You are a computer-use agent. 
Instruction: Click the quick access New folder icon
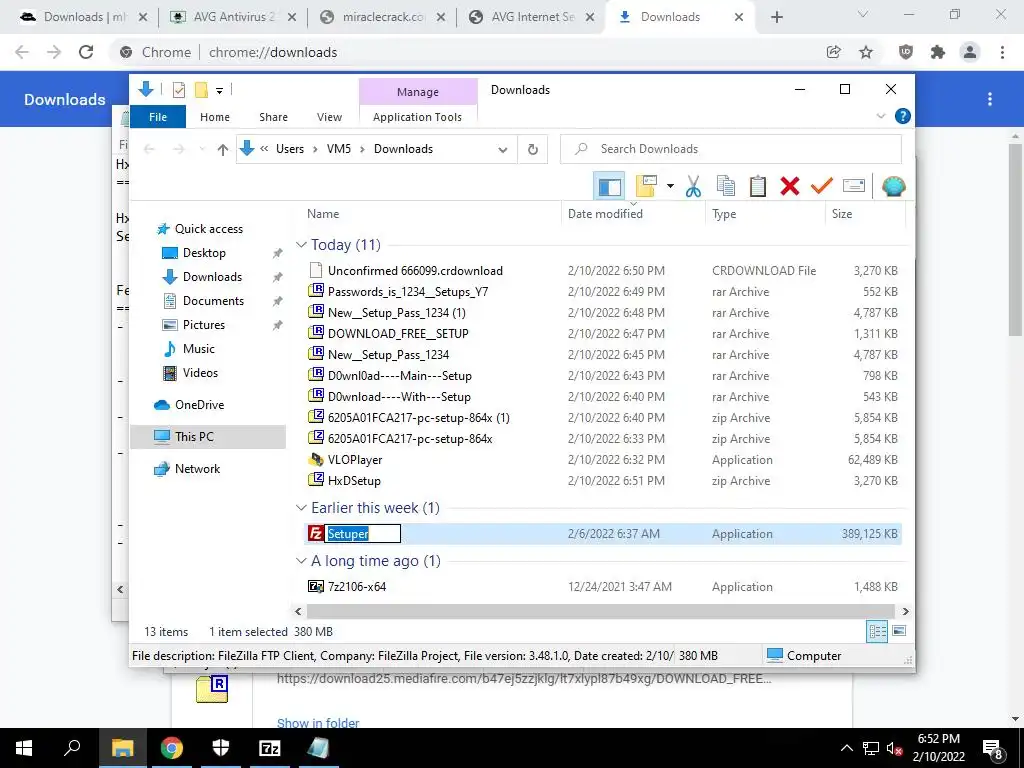point(201,90)
